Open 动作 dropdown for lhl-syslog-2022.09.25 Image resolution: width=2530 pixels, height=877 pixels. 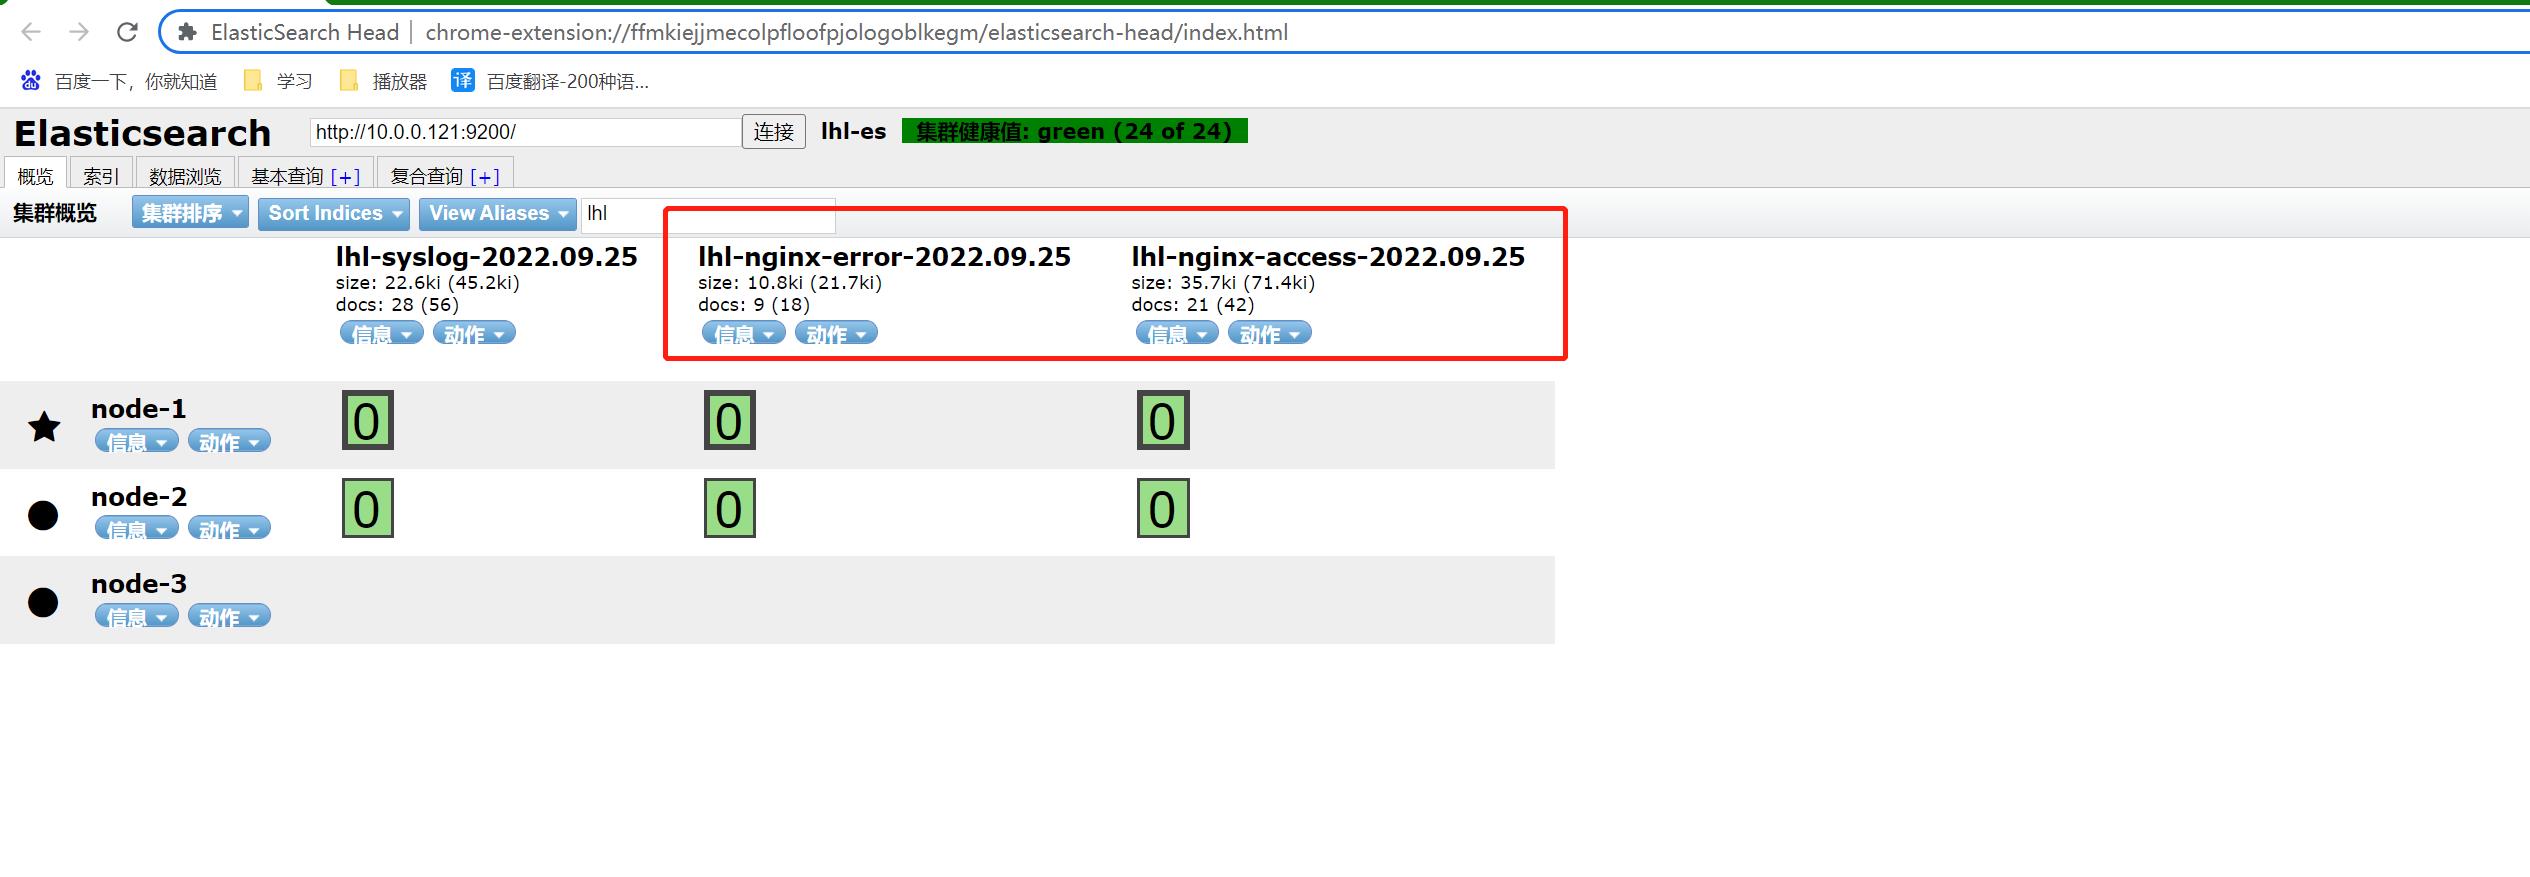pyautogui.click(x=474, y=333)
